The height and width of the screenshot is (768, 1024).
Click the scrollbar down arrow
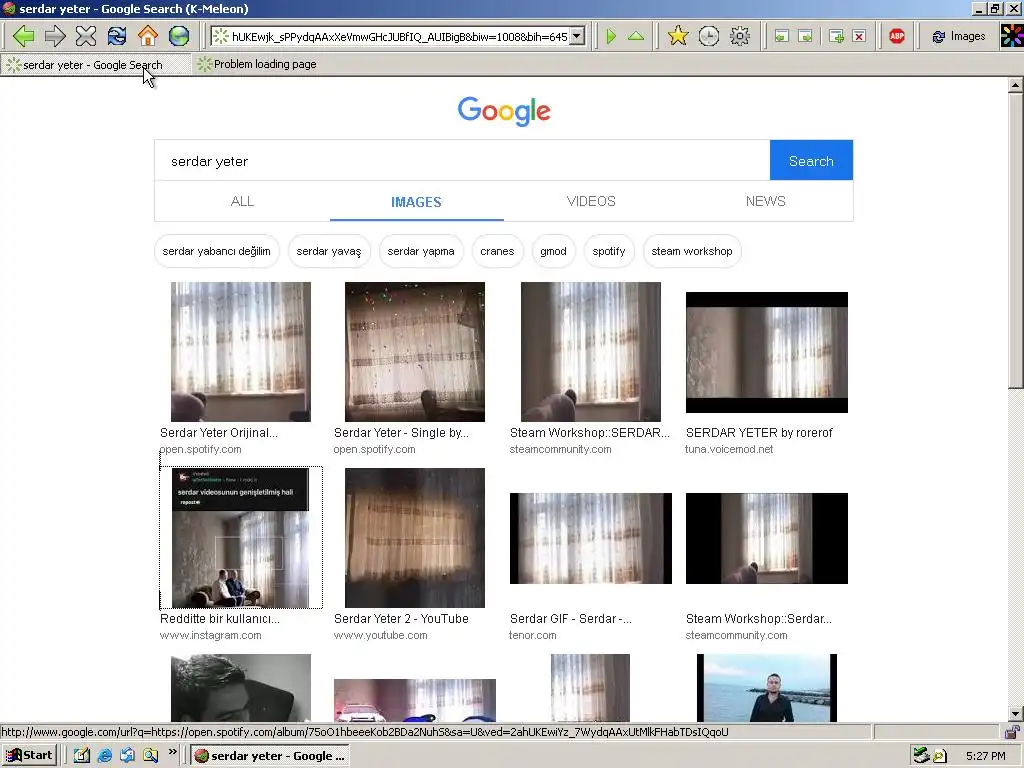[x=1015, y=714]
